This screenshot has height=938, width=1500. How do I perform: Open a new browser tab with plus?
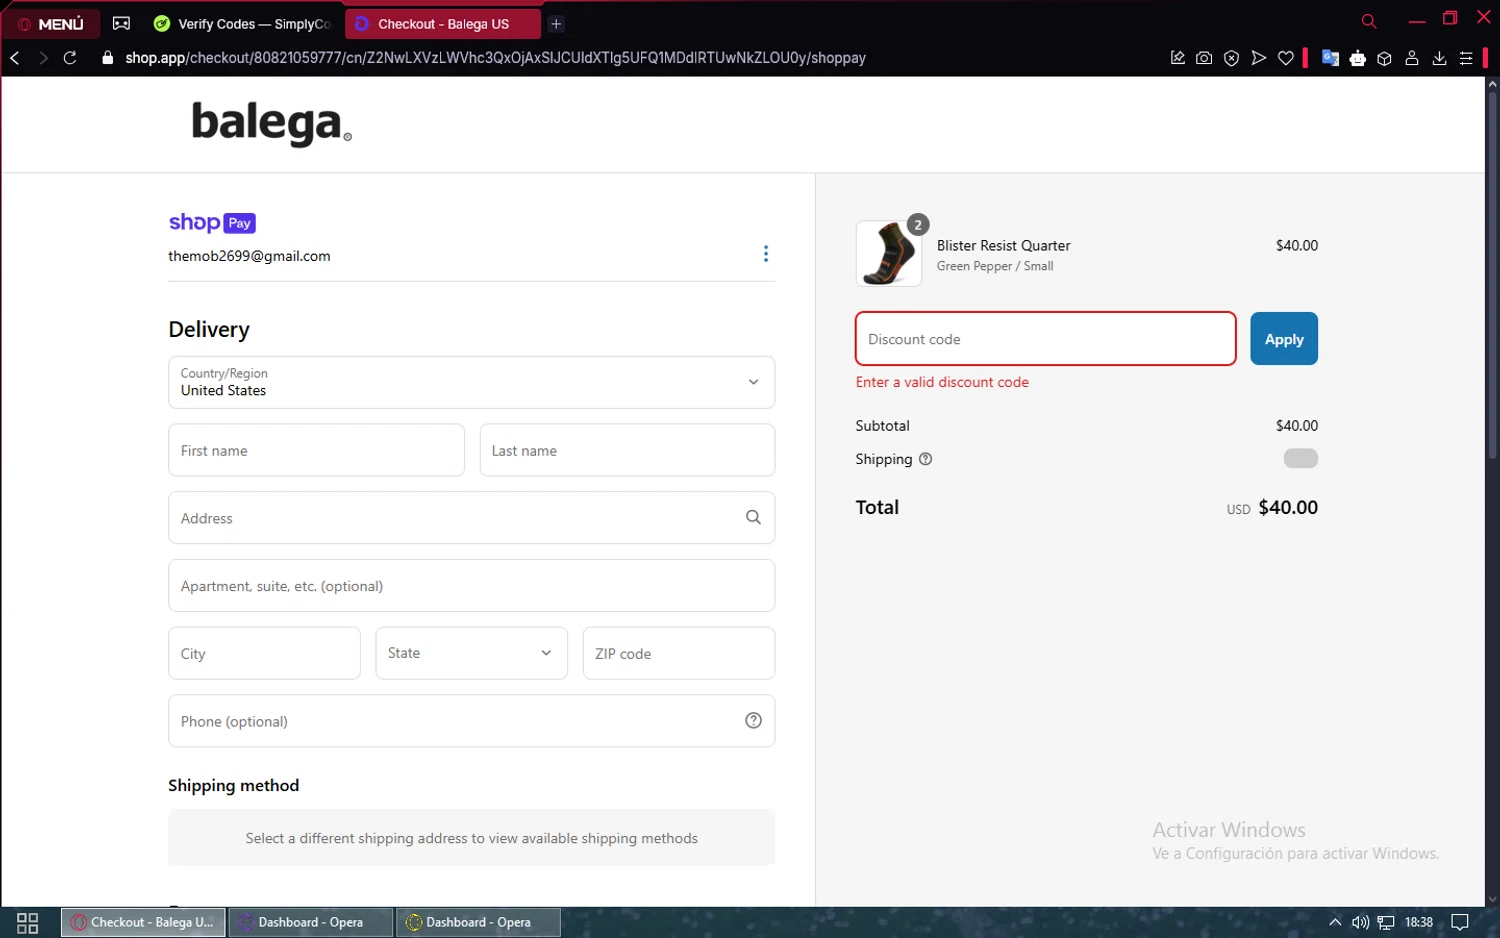tap(556, 23)
